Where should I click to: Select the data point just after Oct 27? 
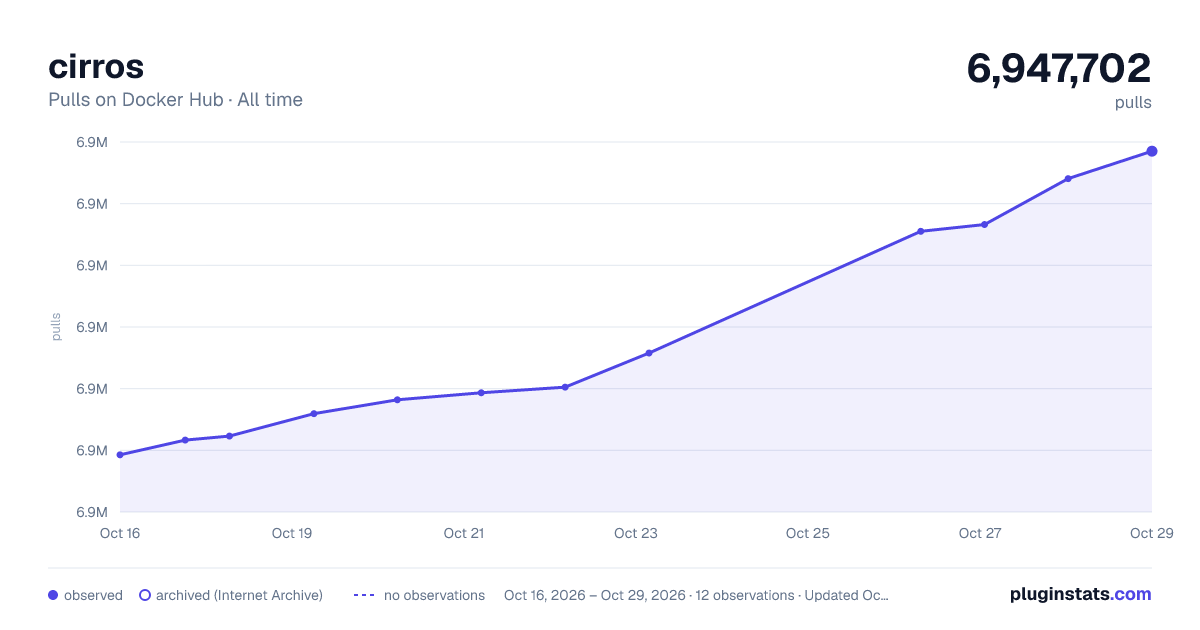pos(984,224)
